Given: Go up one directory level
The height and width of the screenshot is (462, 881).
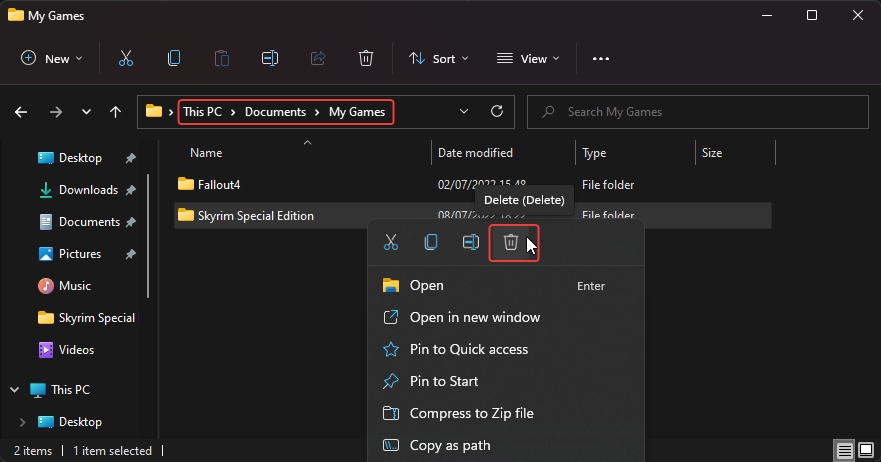Looking at the screenshot, I should (x=116, y=112).
